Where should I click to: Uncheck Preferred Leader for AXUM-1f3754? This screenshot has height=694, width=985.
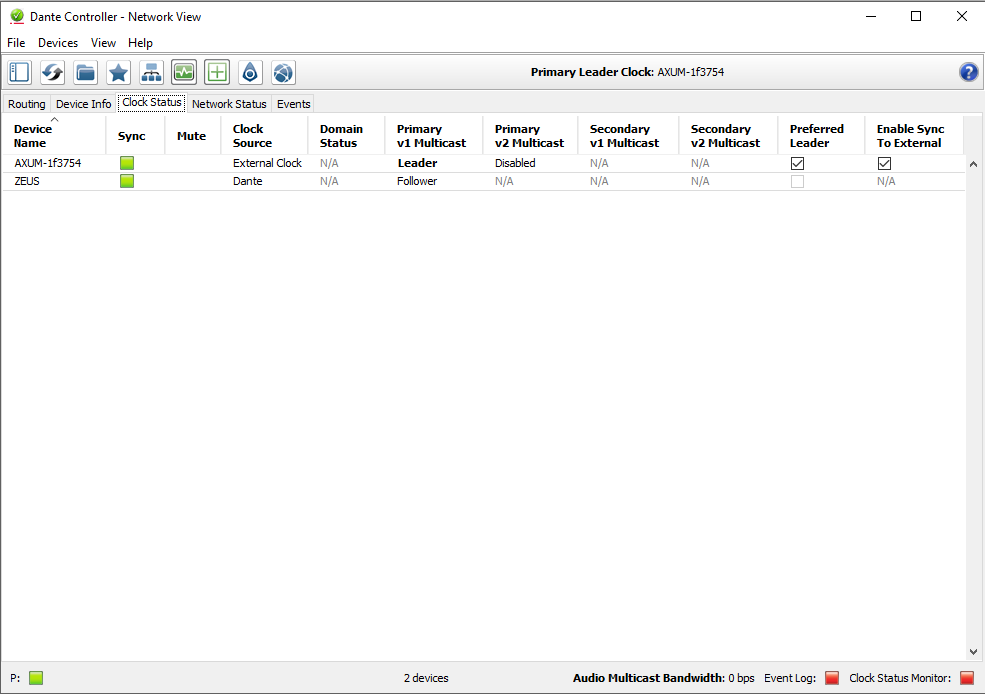(x=797, y=163)
